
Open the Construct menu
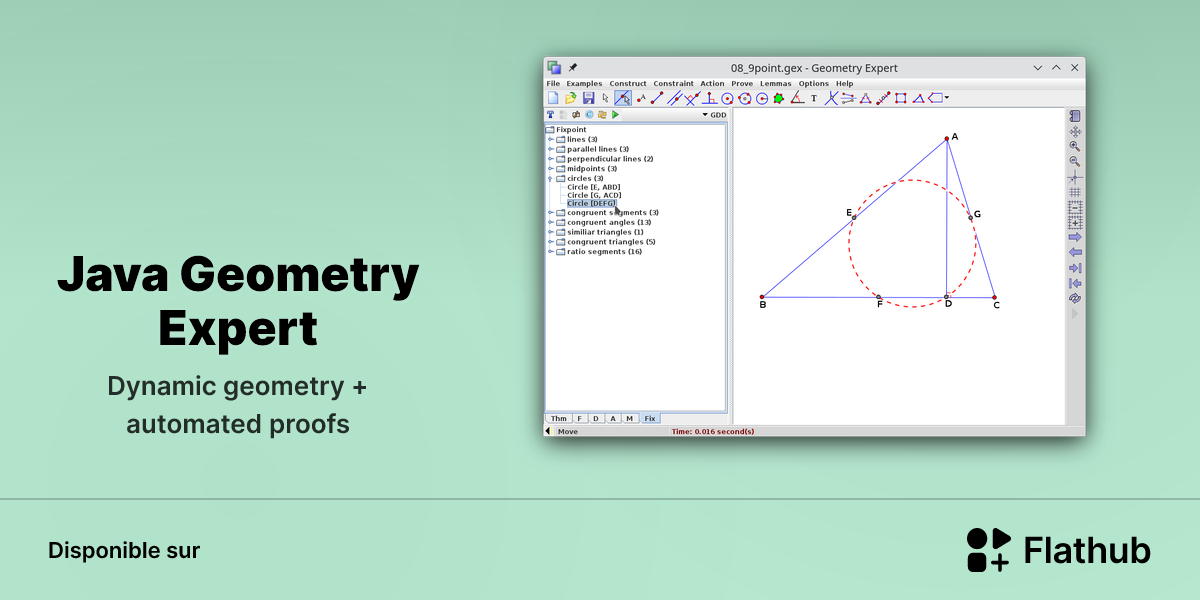click(628, 83)
